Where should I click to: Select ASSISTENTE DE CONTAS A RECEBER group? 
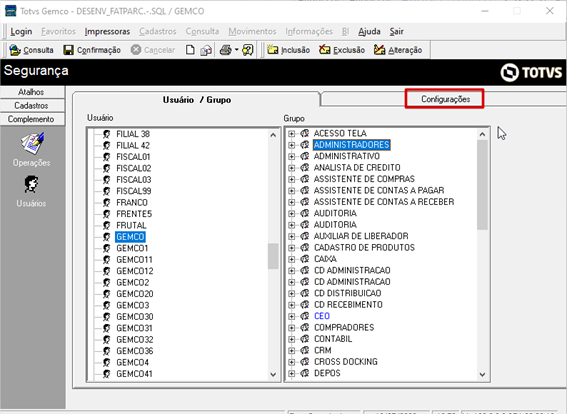384,202
